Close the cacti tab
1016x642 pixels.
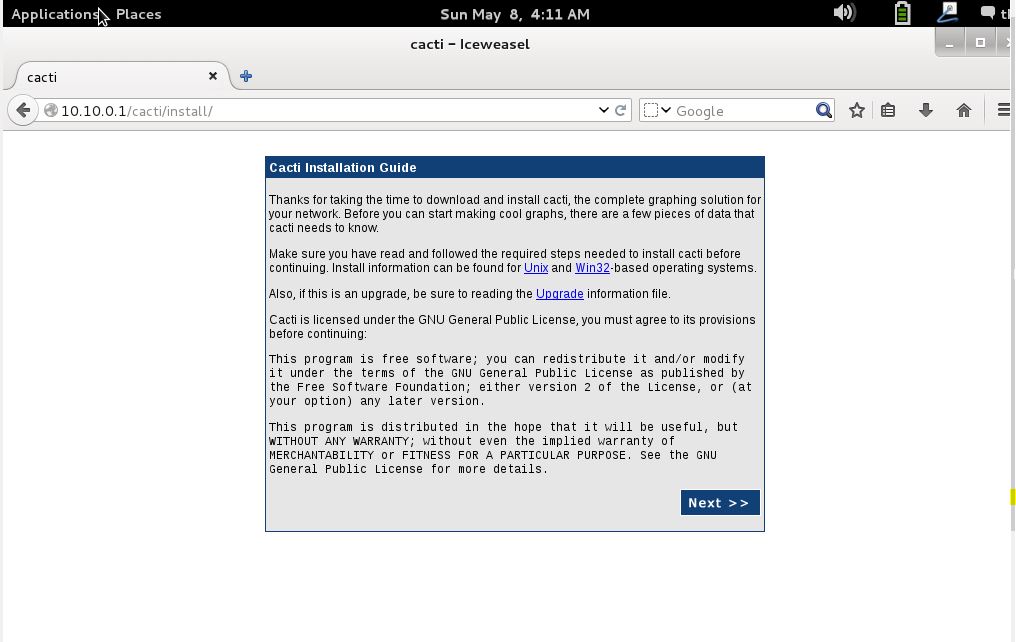click(x=213, y=76)
